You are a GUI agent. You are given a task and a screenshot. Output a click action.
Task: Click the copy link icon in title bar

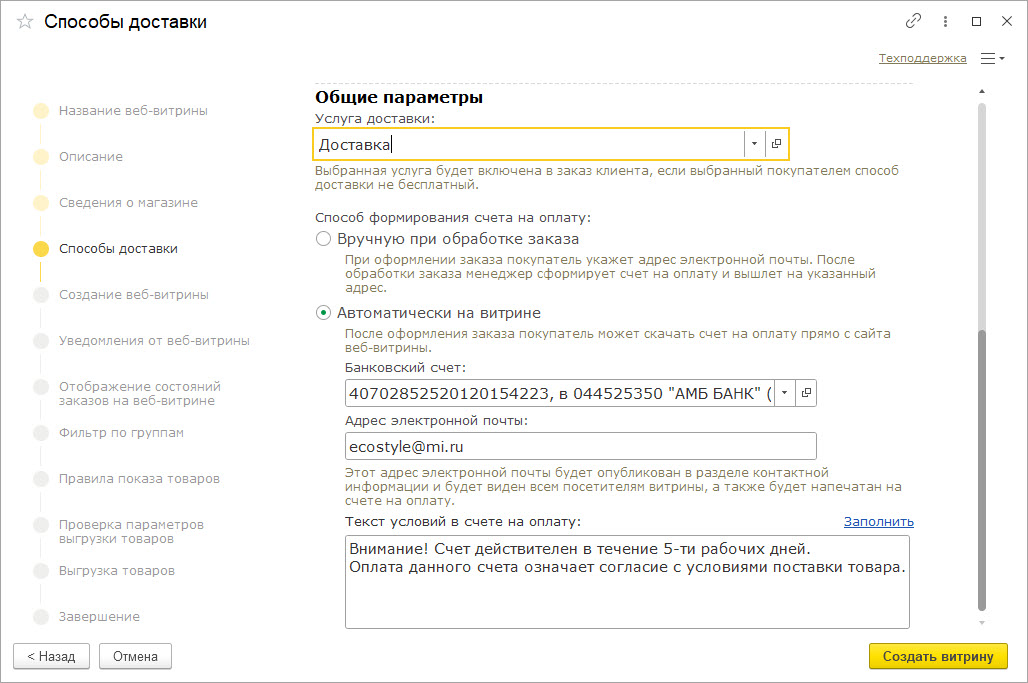coord(913,21)
